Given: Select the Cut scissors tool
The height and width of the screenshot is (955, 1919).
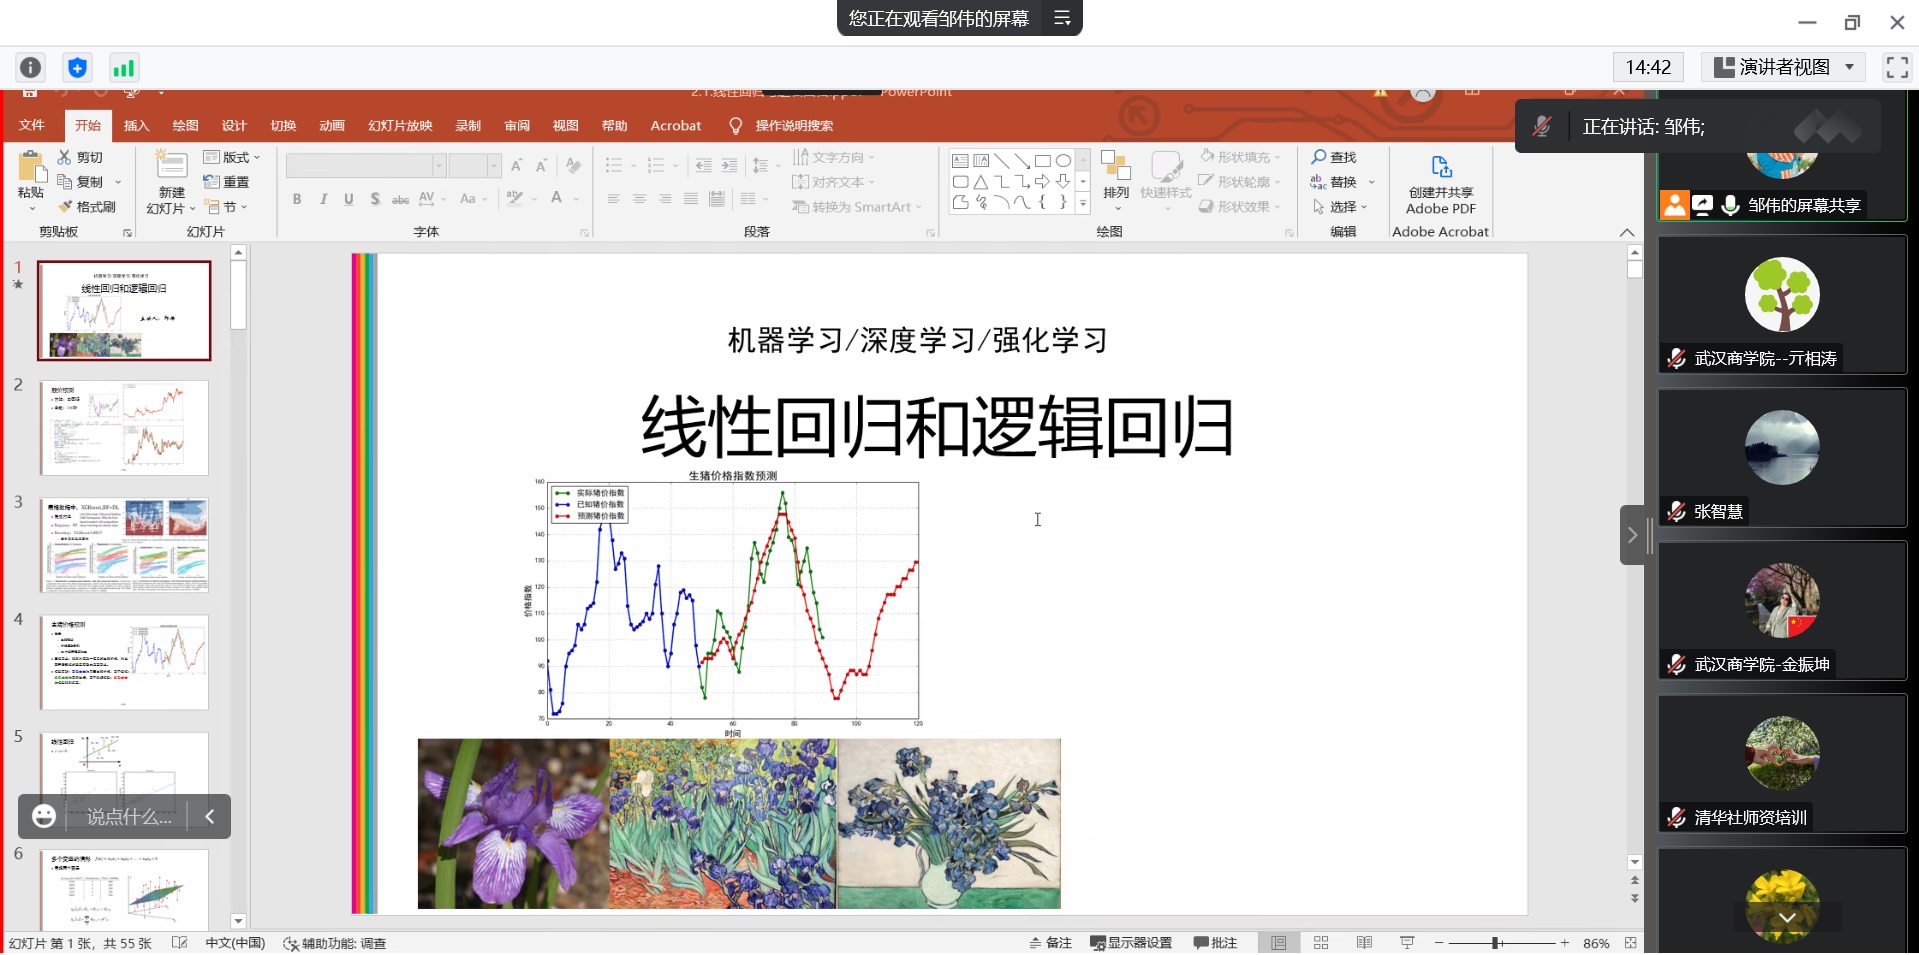Looking at the screenshot, I should click(x=80, y=157).
